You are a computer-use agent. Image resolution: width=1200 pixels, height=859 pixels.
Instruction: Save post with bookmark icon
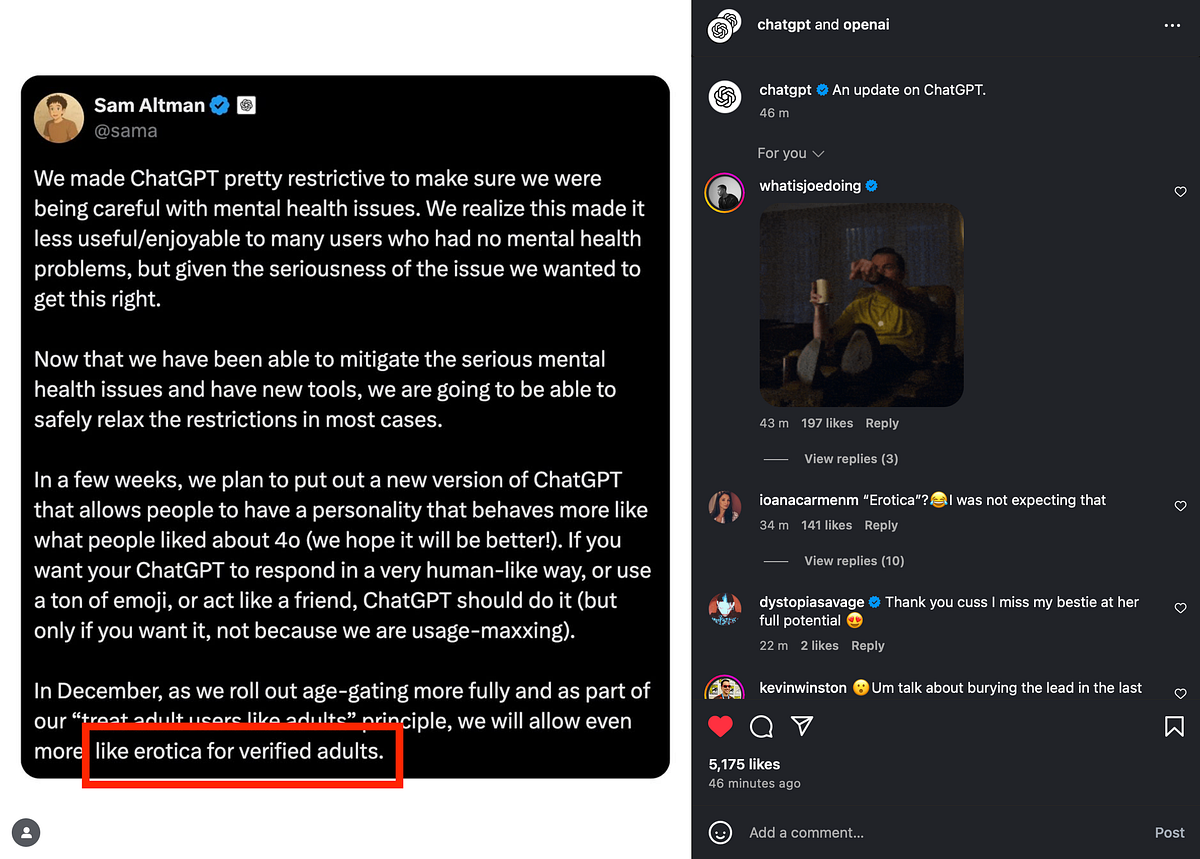coord(1174,727)
